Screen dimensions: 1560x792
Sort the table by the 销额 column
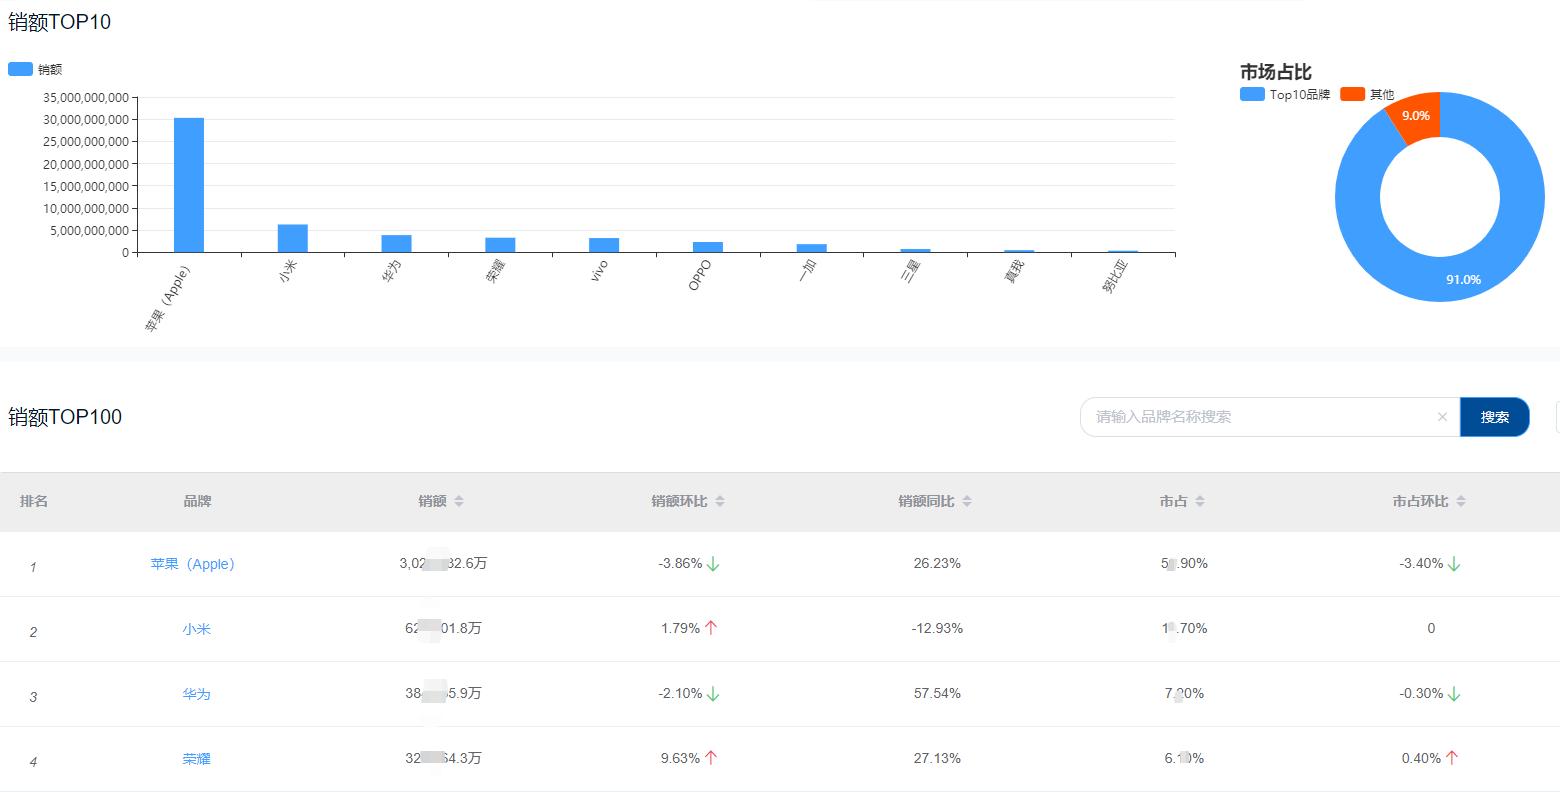tap(459, 501)
